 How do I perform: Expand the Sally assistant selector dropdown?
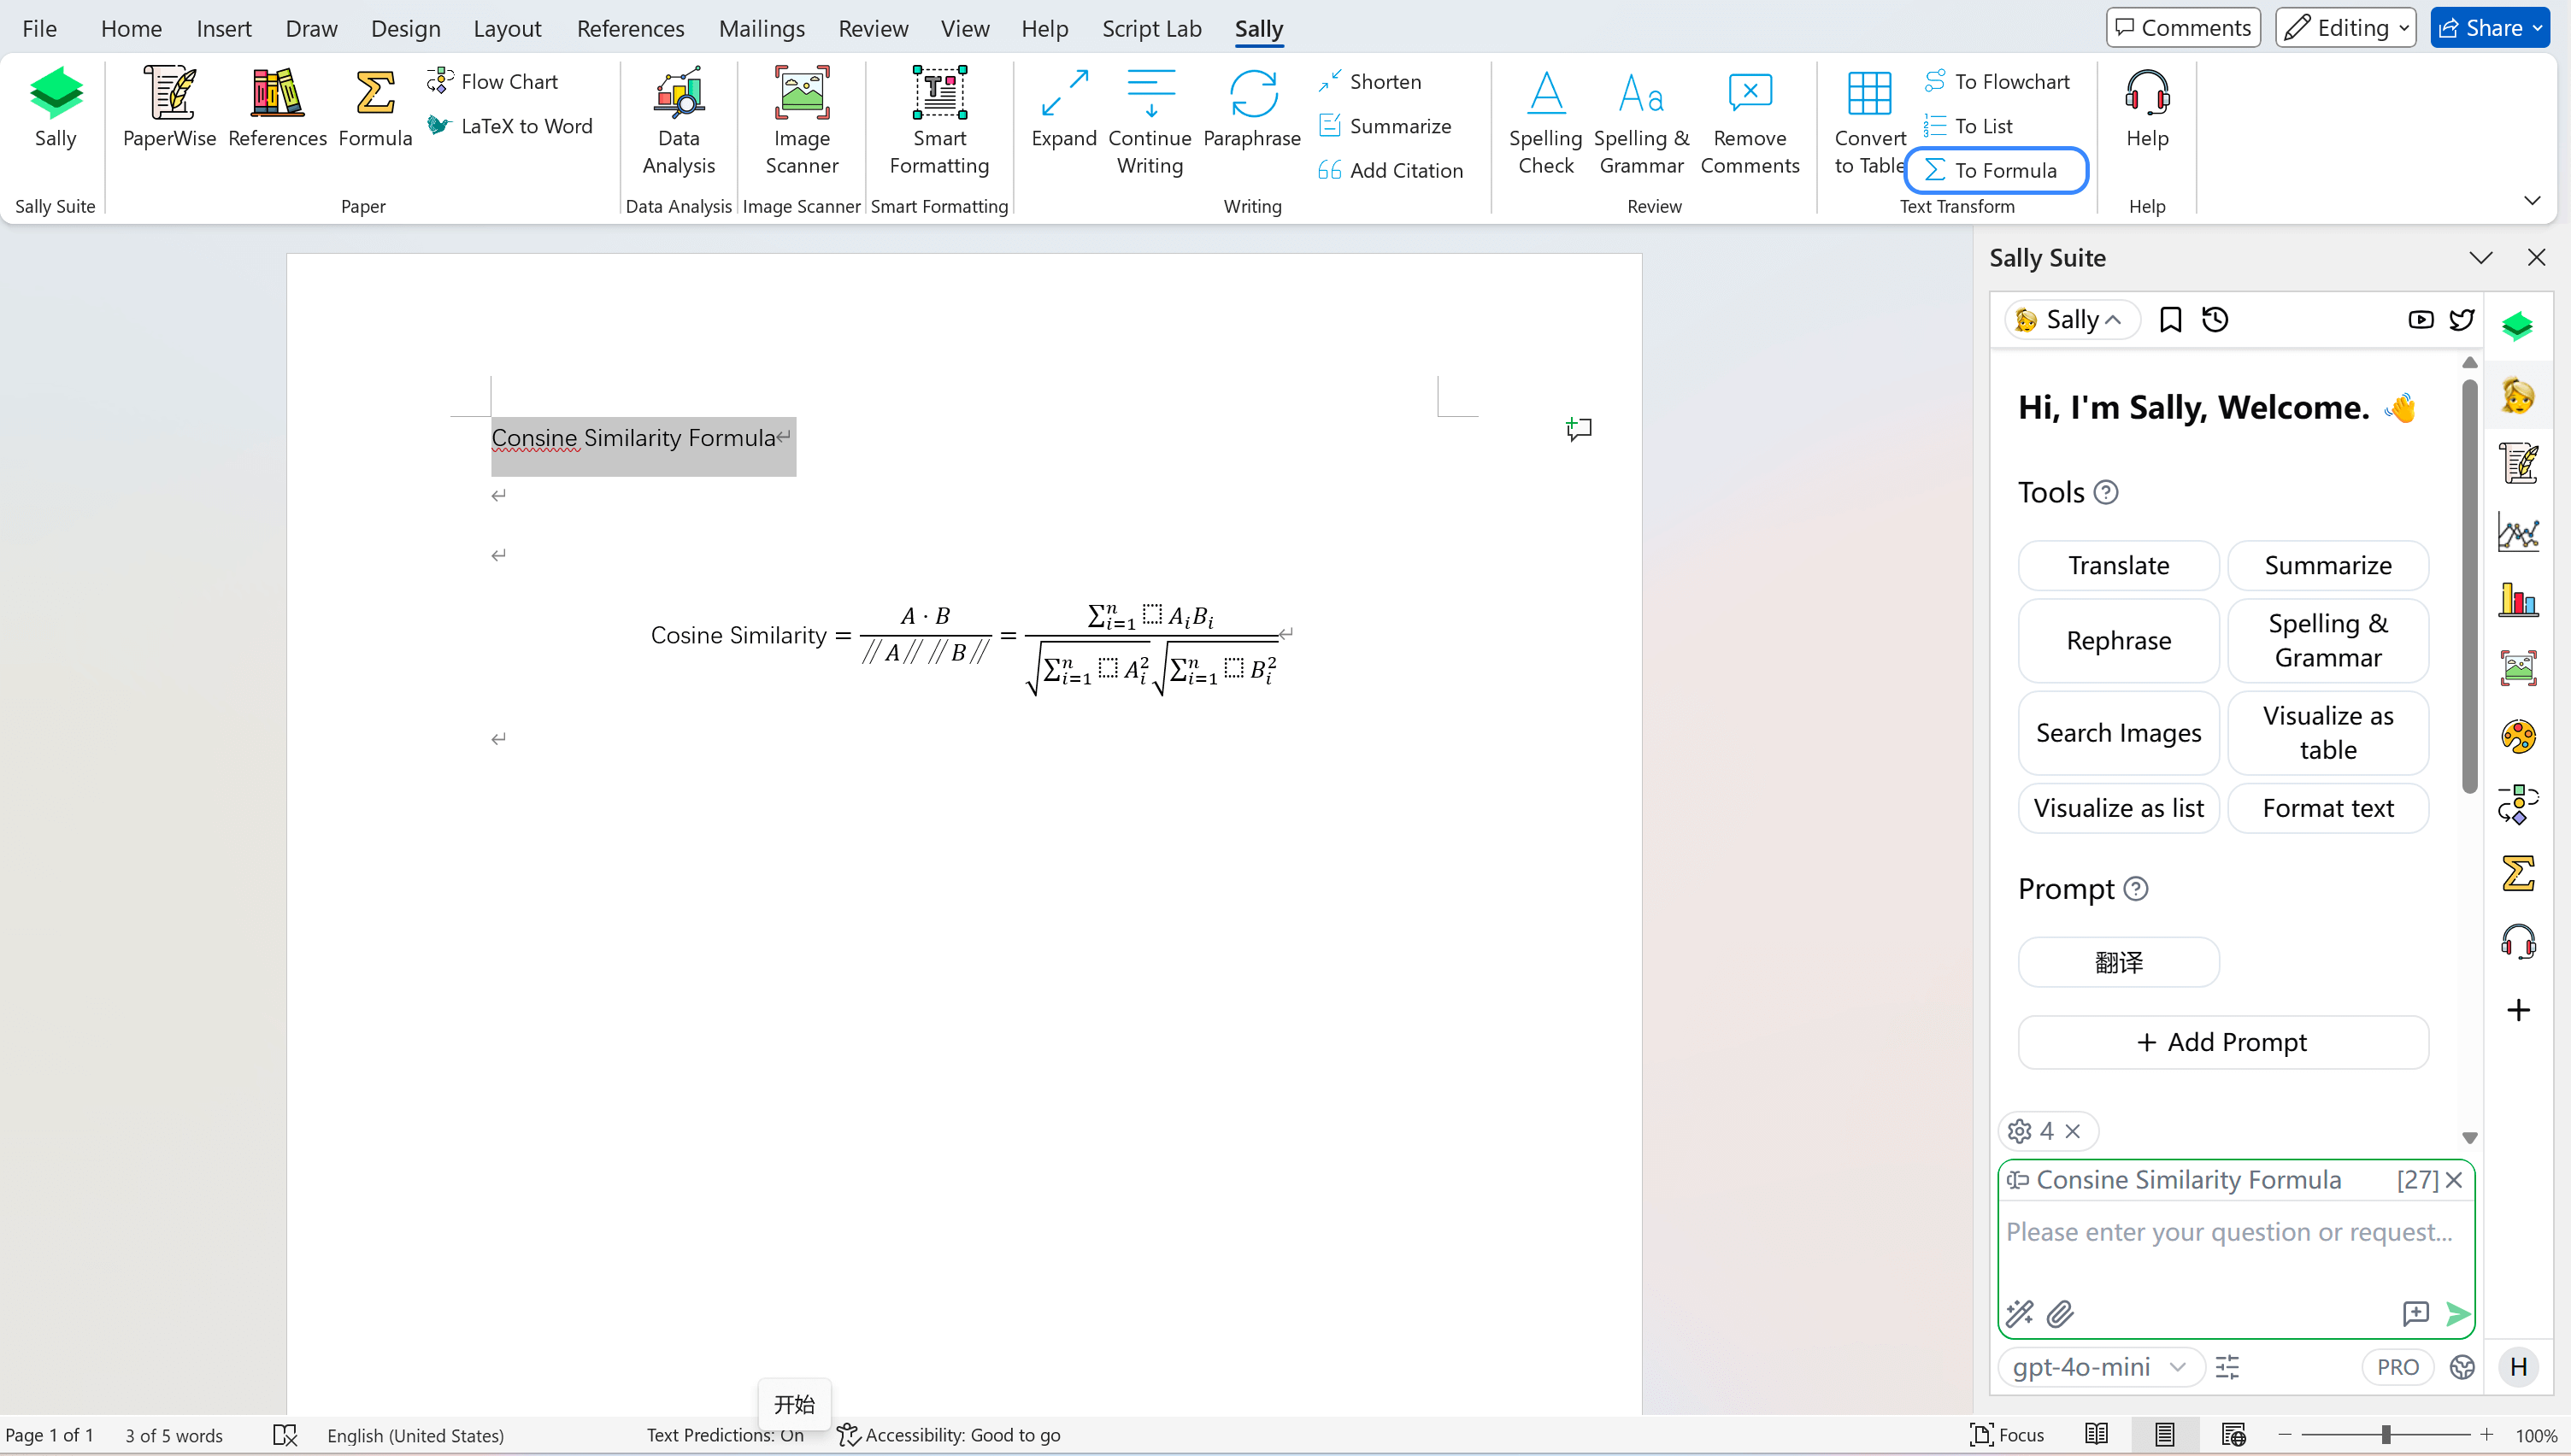(2071, 319)
